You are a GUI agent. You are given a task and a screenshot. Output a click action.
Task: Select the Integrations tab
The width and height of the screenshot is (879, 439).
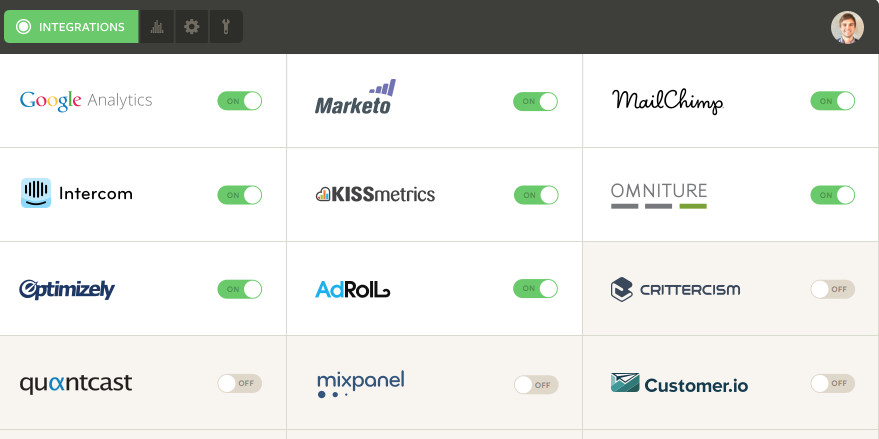click(x=71, y=26)
